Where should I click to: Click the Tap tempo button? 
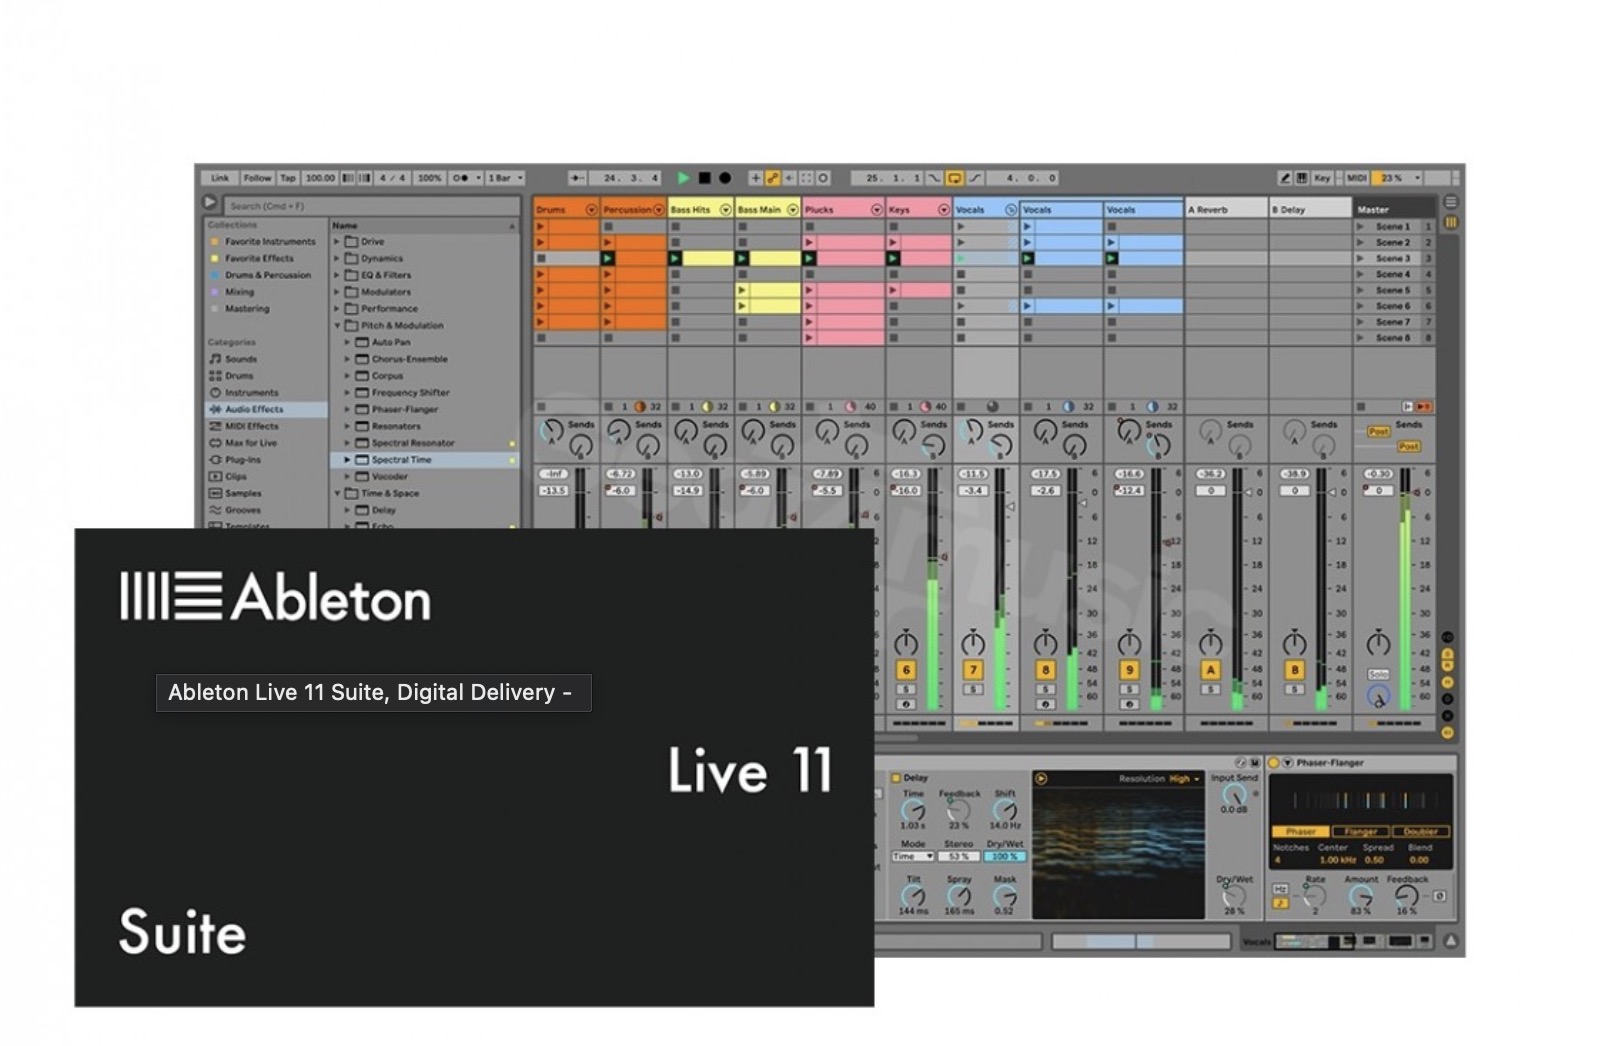(288, 178)
